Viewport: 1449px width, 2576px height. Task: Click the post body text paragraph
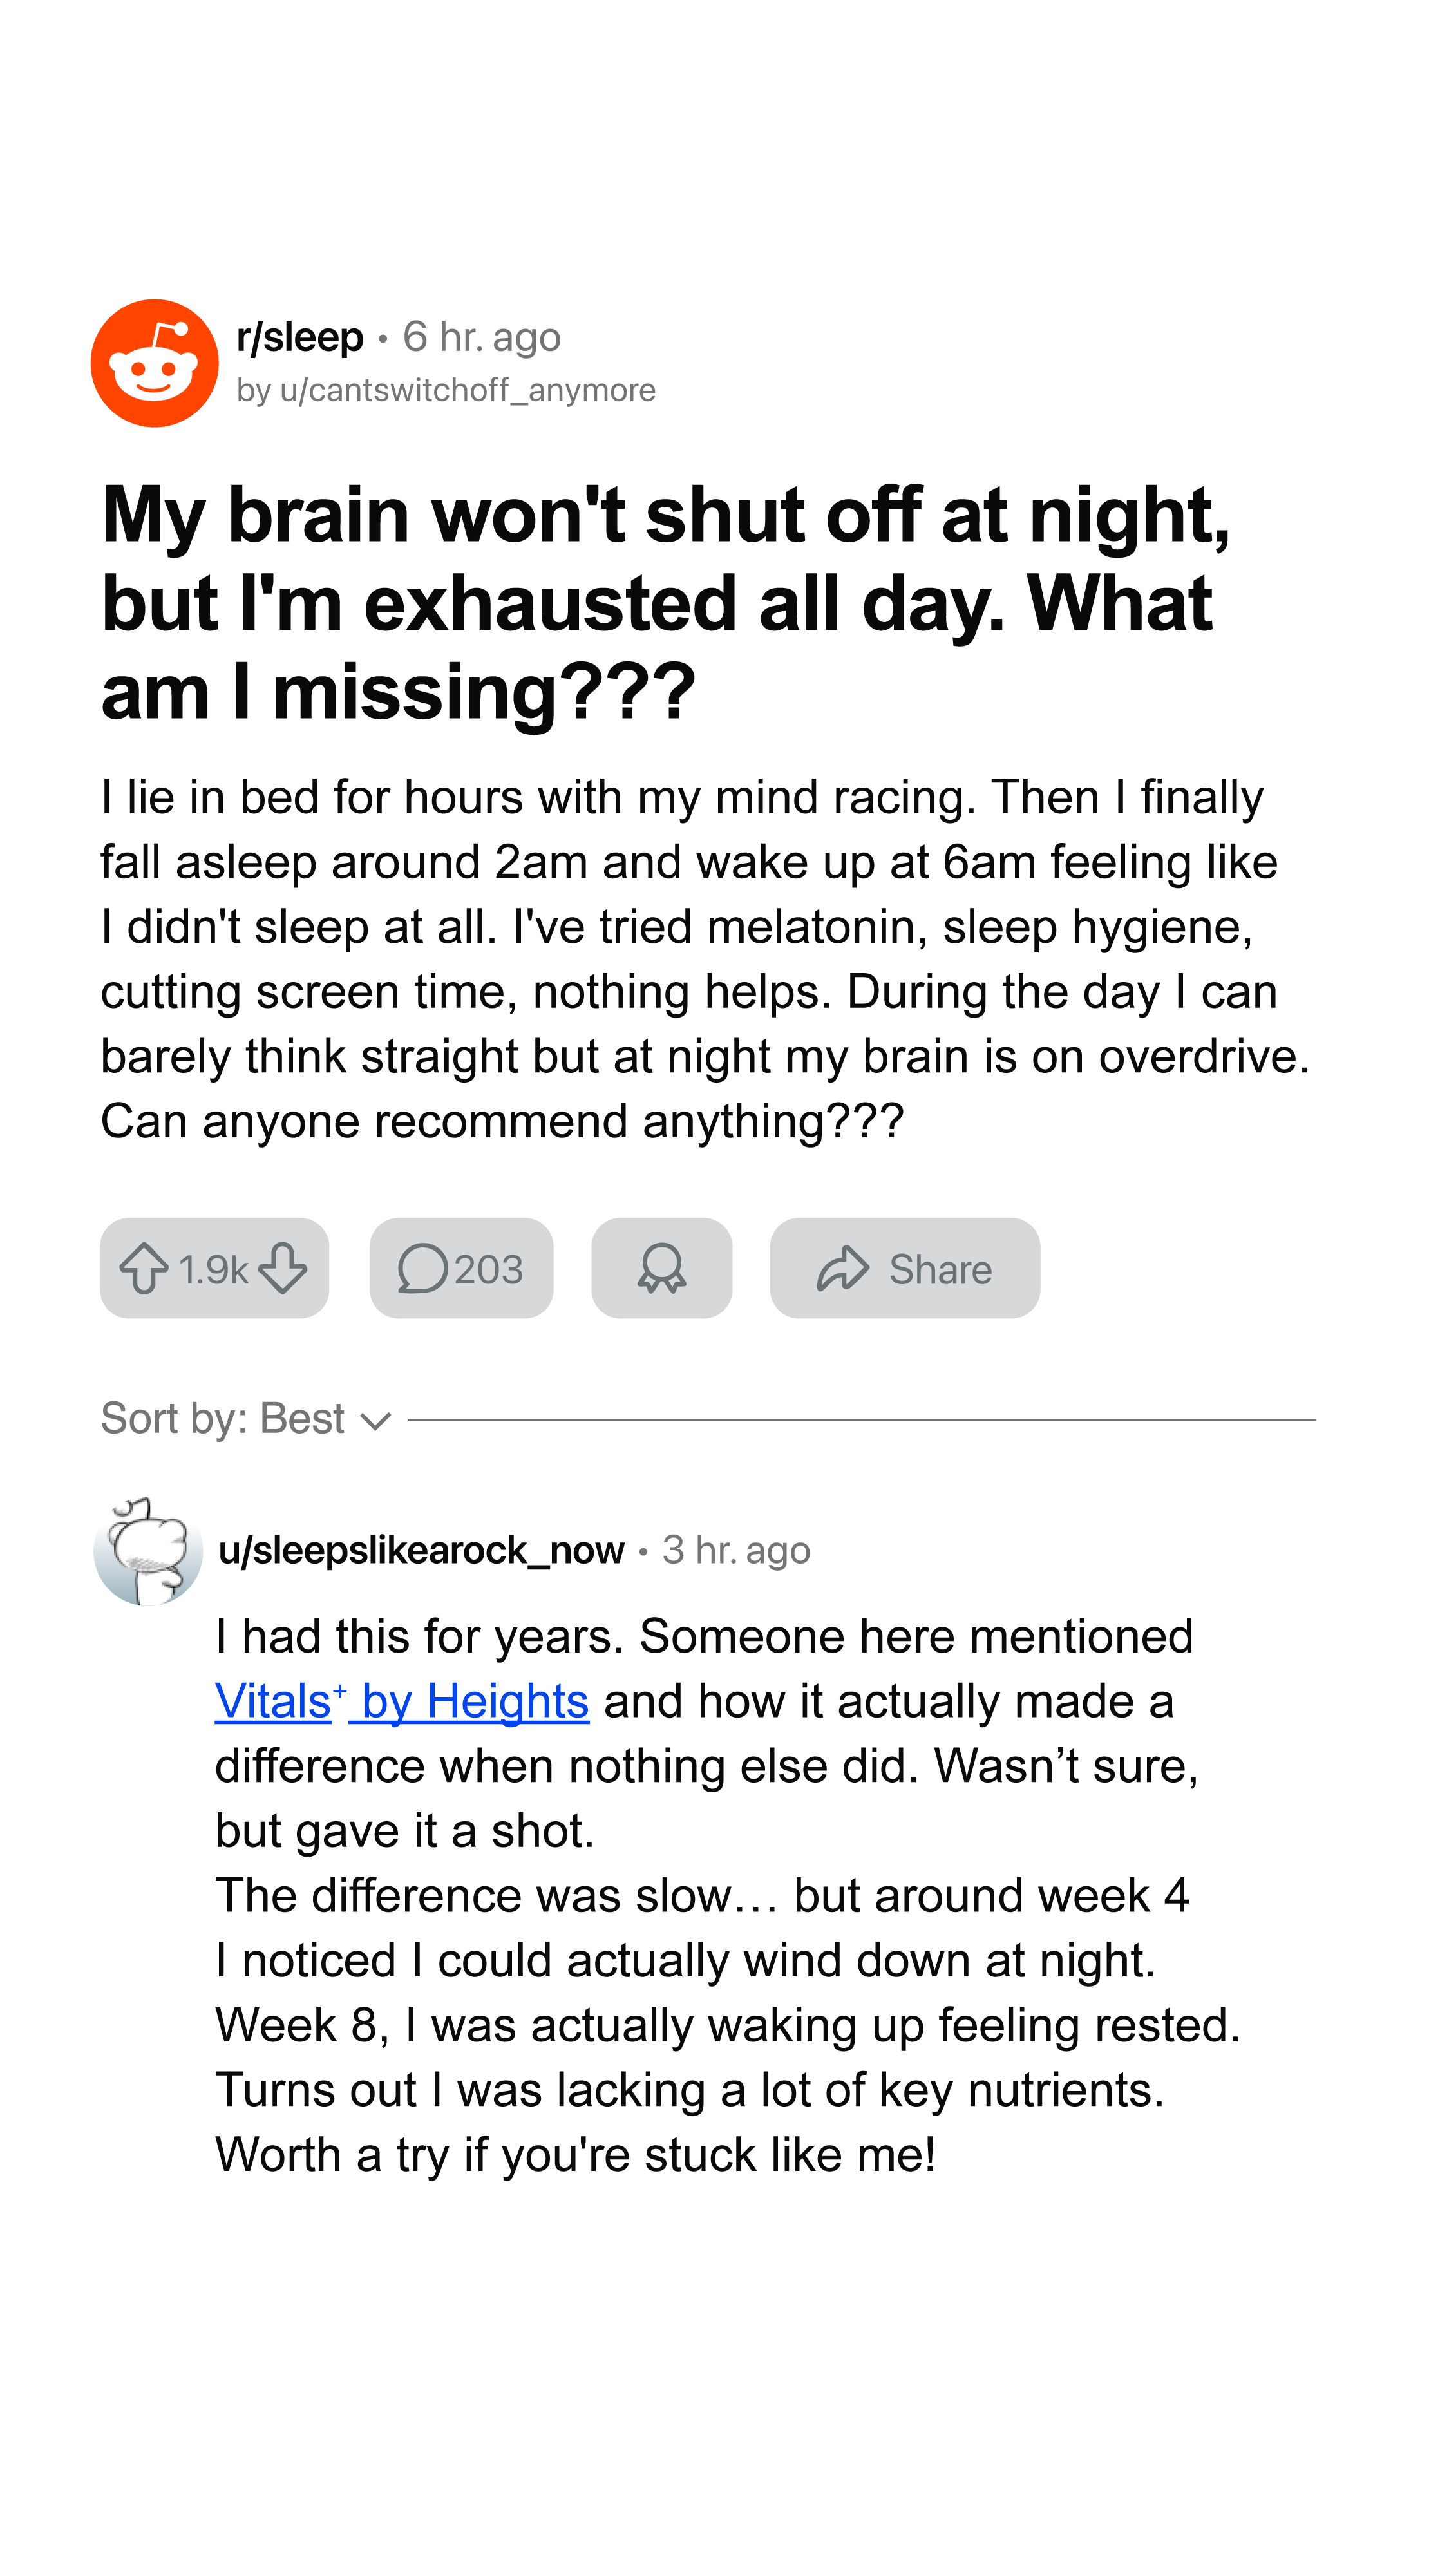(705, 959)
